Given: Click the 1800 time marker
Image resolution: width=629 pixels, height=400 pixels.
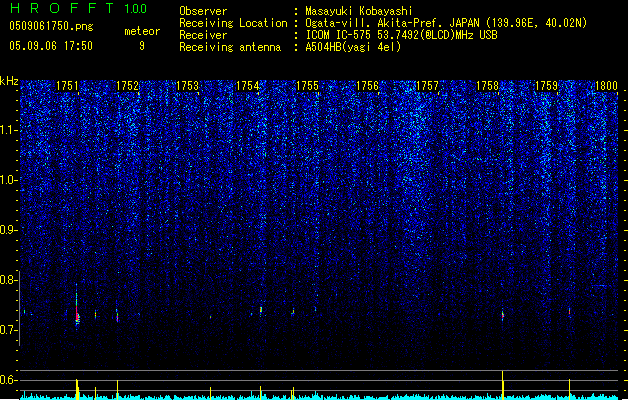Looking at the screenshot, I should click(606, 86).
